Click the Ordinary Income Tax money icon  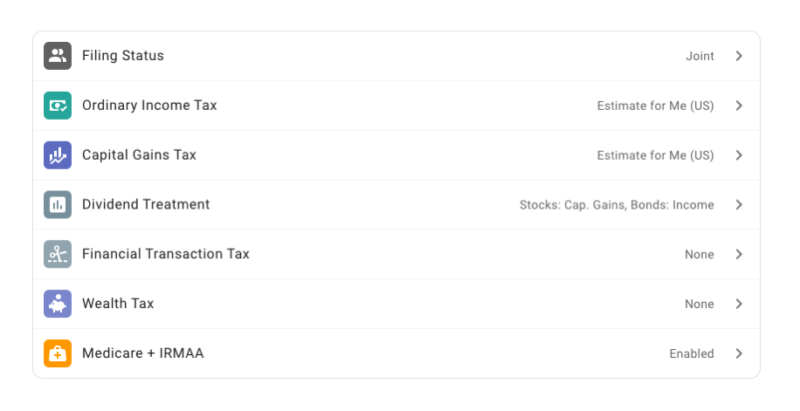[x=58, y=105]
